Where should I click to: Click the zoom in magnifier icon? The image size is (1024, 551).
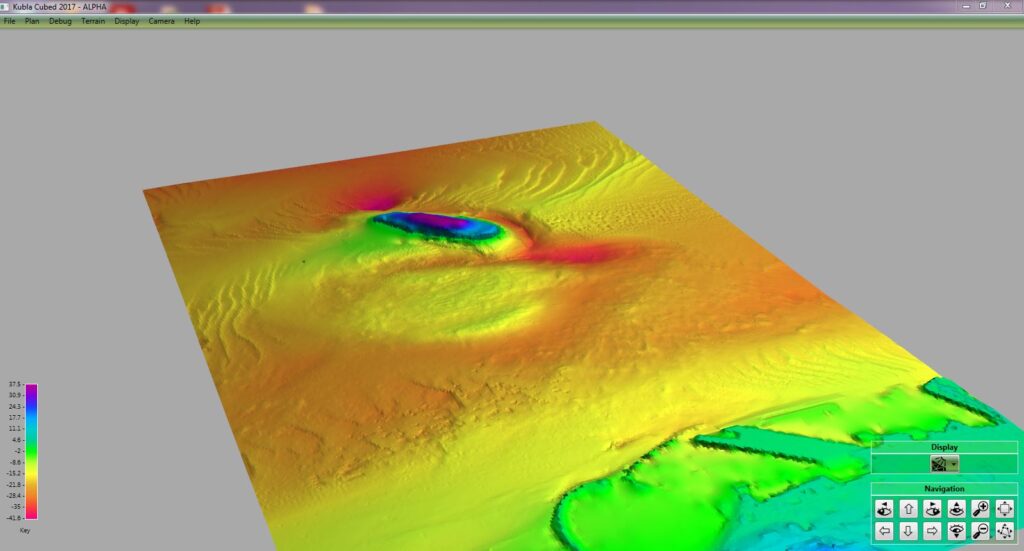pyautogui.click(x=981, y=508)
